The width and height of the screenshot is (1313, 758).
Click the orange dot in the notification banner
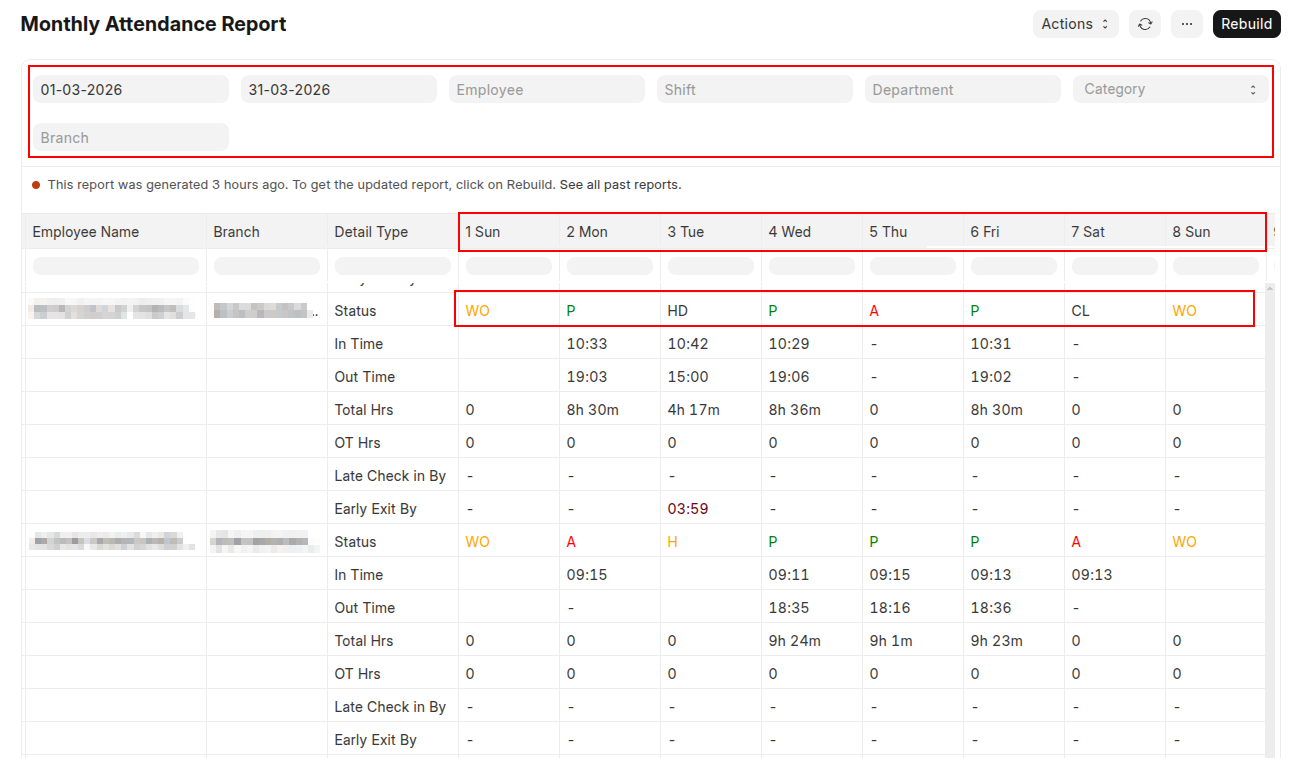[x=38, y=184]
